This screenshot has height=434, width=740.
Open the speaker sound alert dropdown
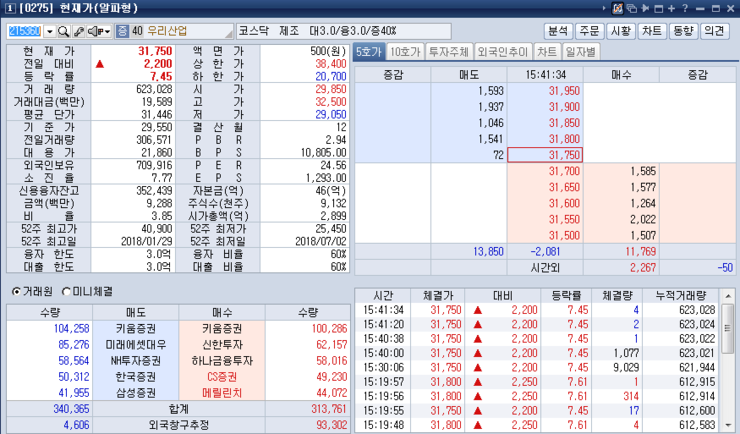coord(100,32)
